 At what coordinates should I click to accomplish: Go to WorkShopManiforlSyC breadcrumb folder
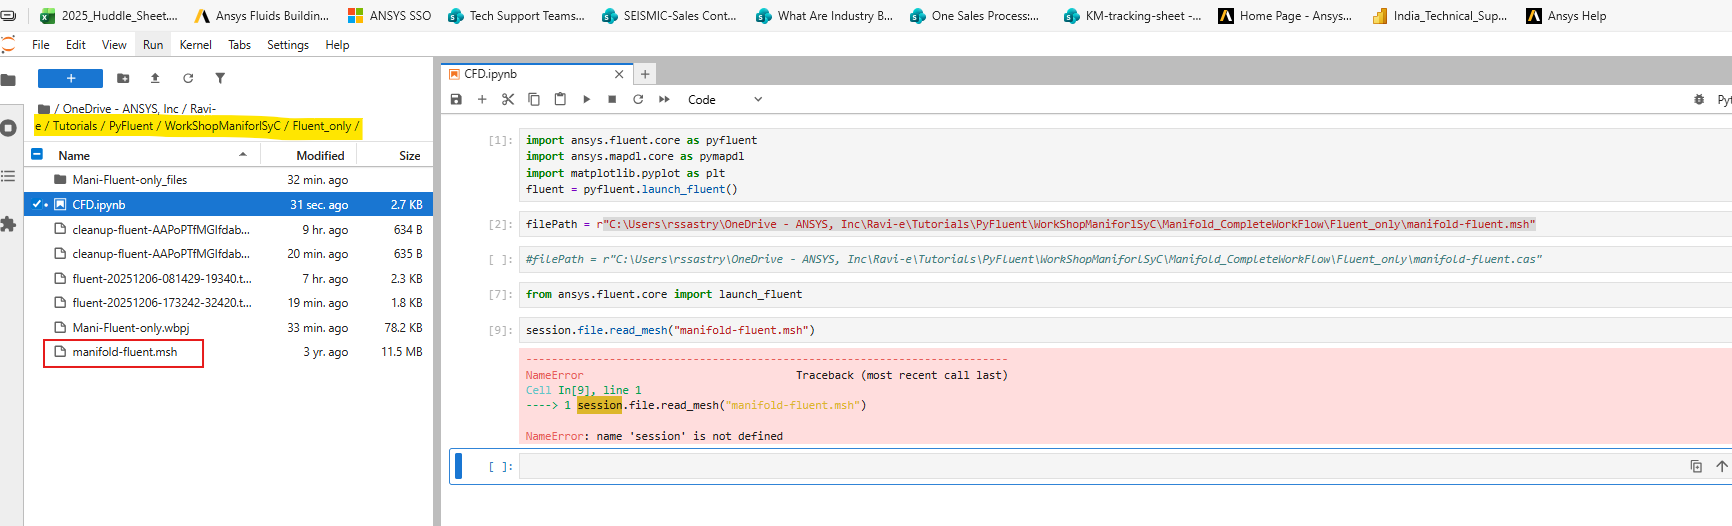point(222,126)
